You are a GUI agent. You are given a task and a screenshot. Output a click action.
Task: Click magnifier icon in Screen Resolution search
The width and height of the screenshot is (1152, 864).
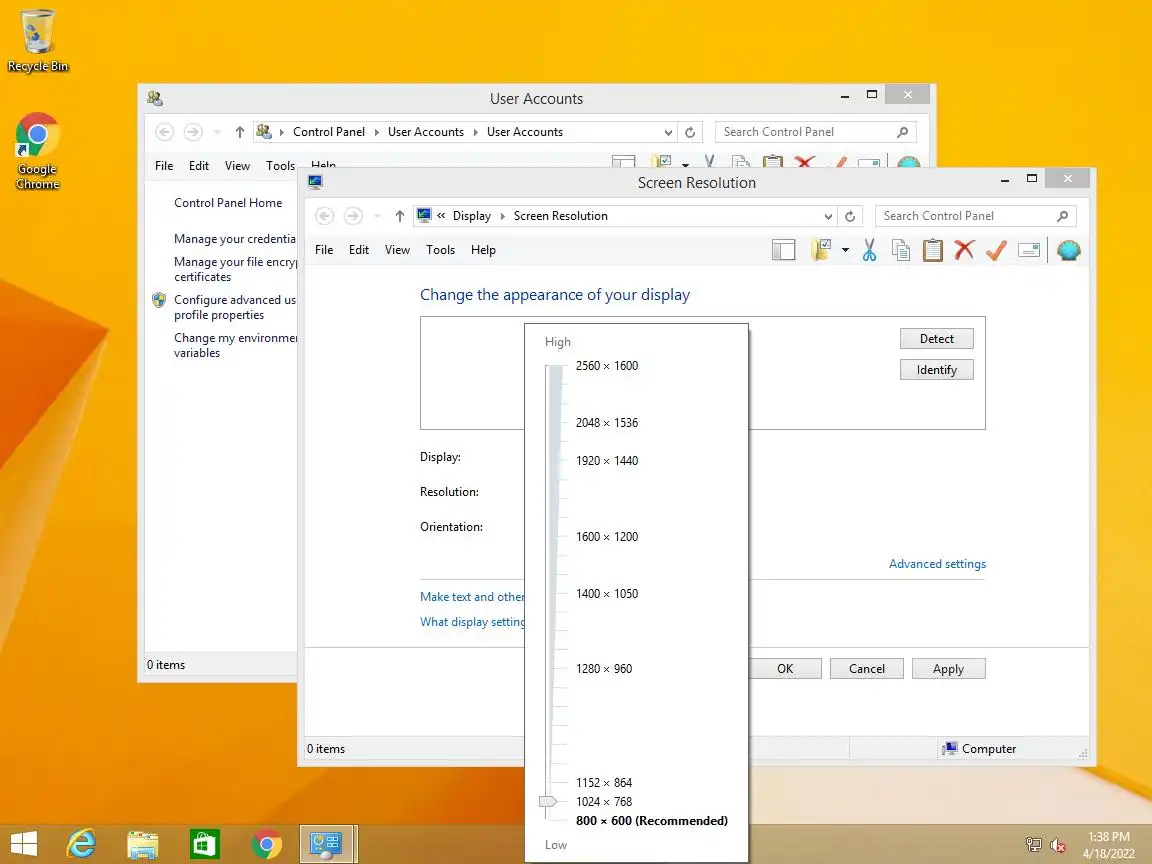pos(1062,216)
